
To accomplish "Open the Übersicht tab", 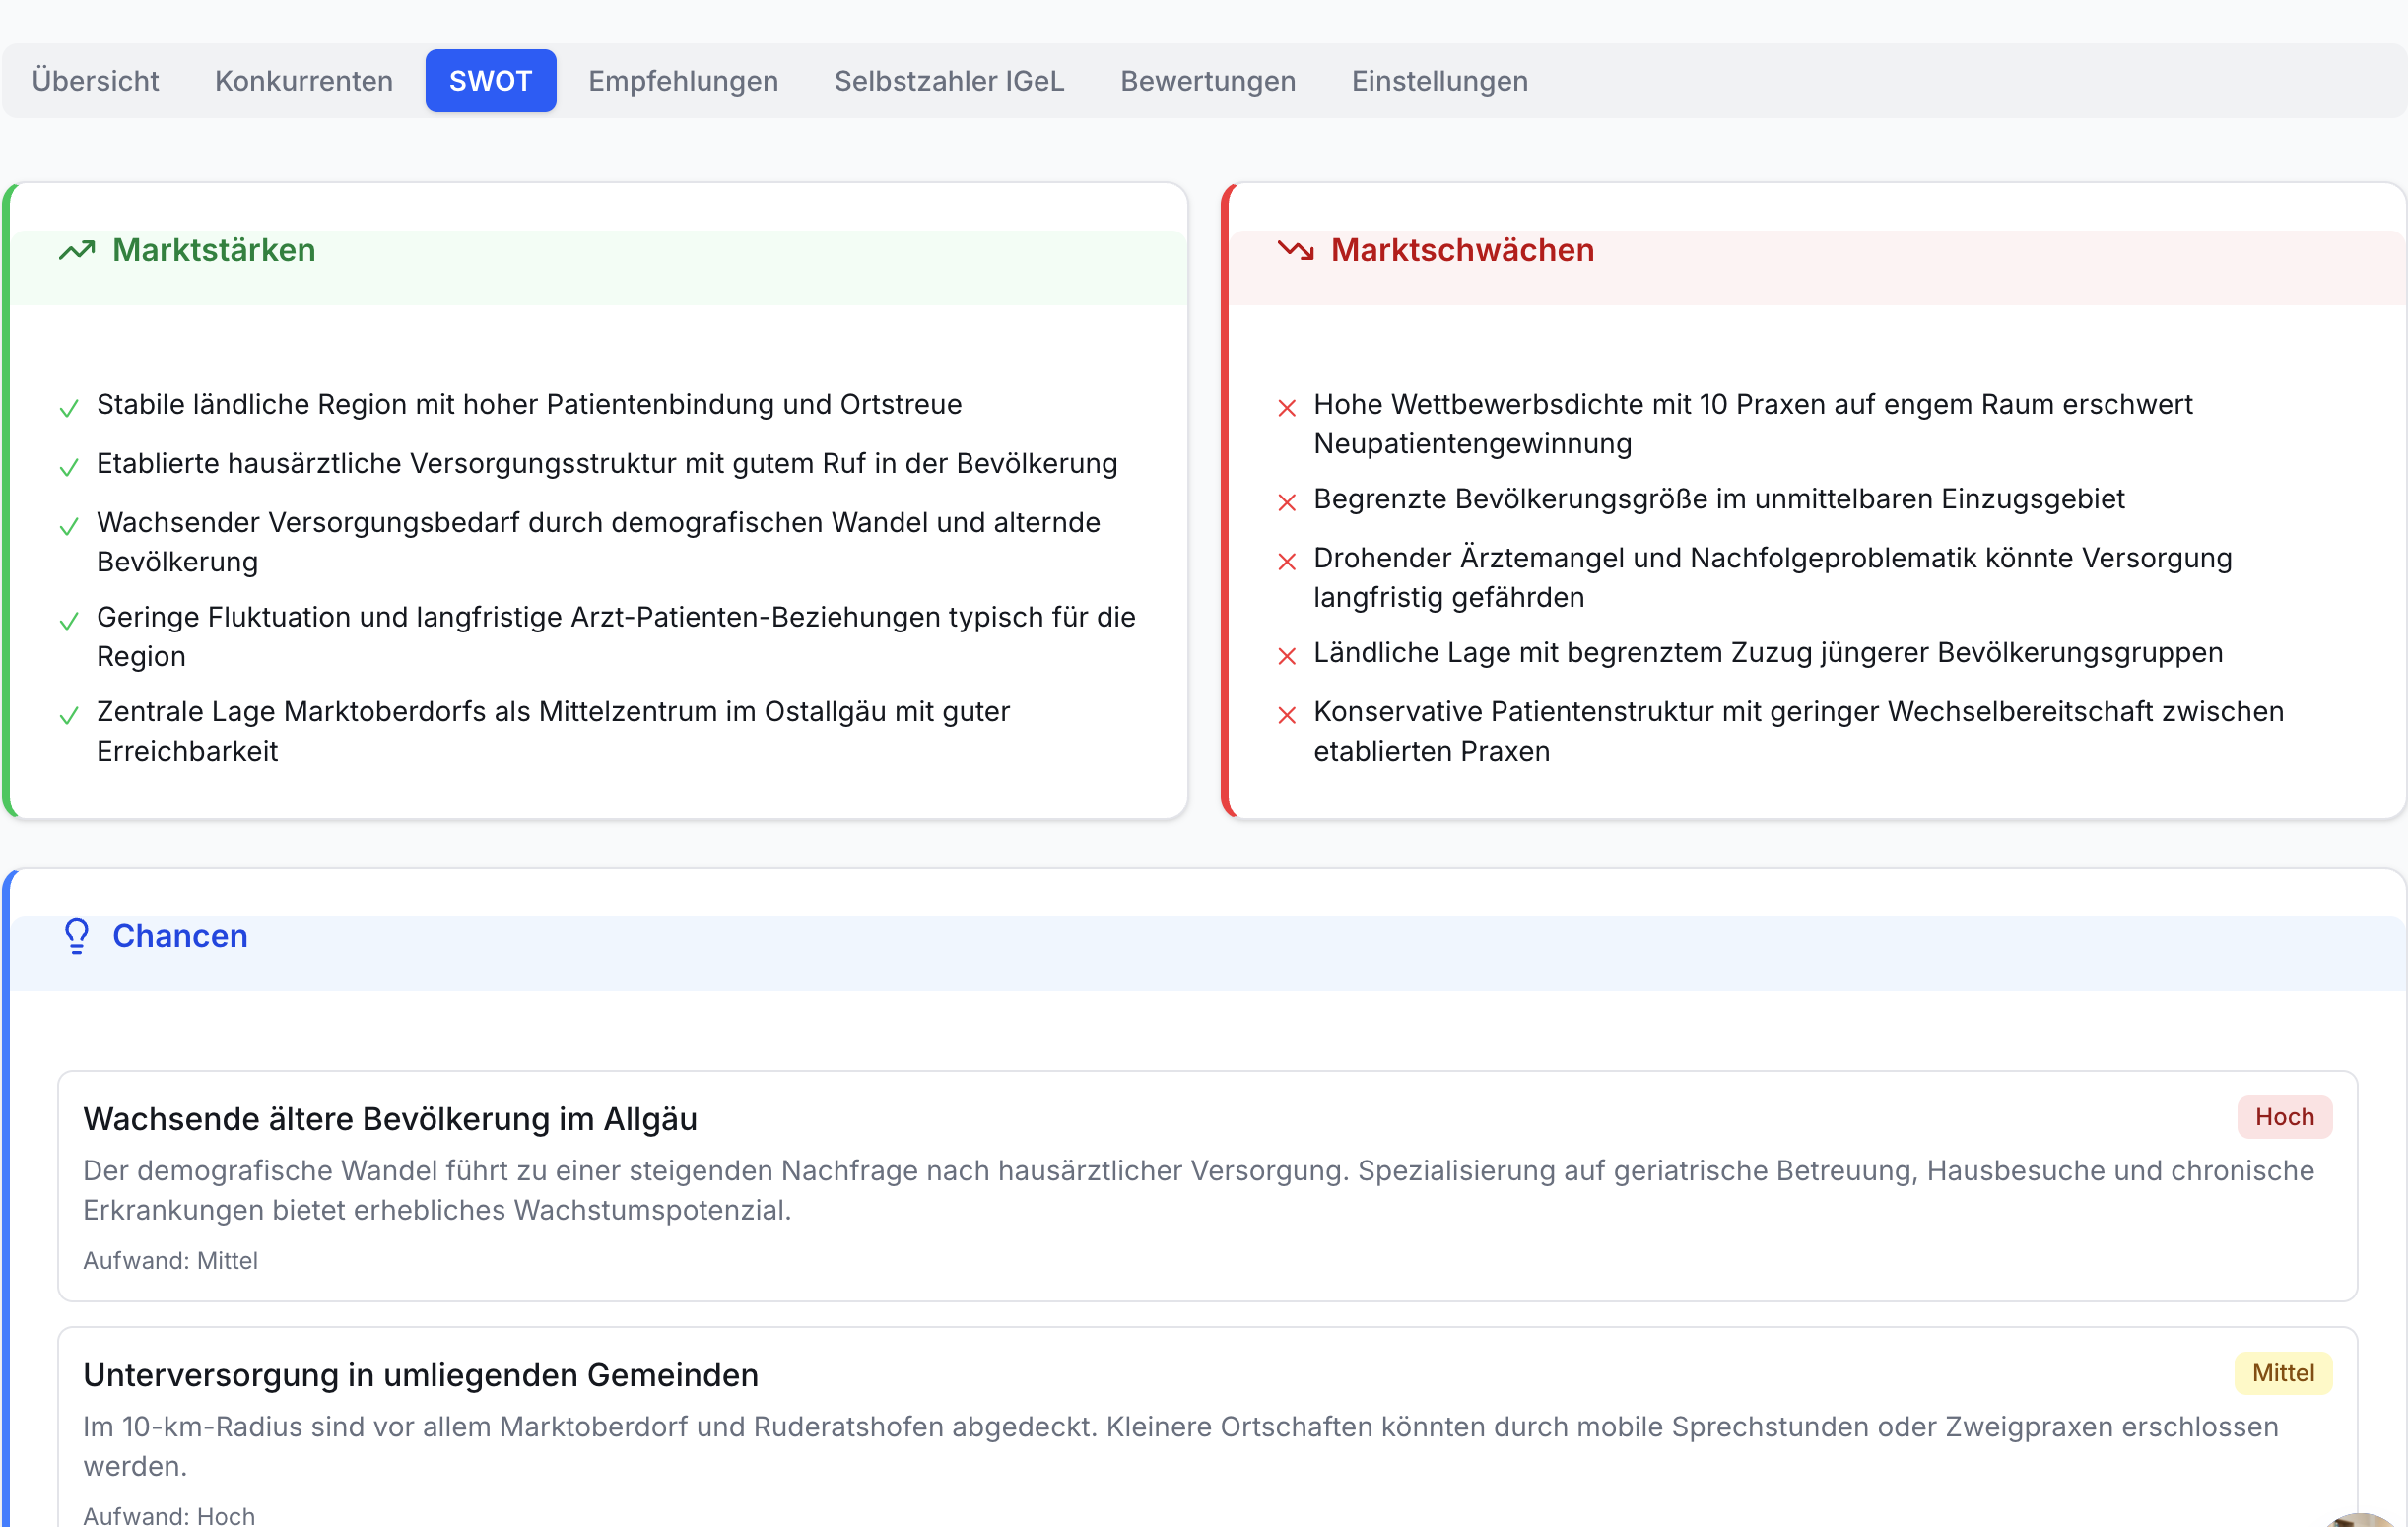I will [95, 81].
